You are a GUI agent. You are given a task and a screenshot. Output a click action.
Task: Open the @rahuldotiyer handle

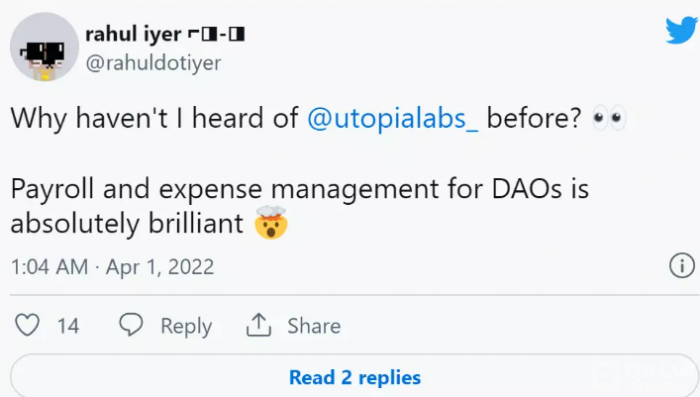pyautogui.click(x=153, y=63)
